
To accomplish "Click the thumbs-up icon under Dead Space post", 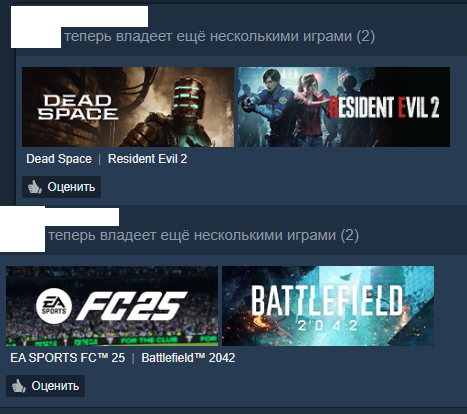I will (x=35, y=187).
